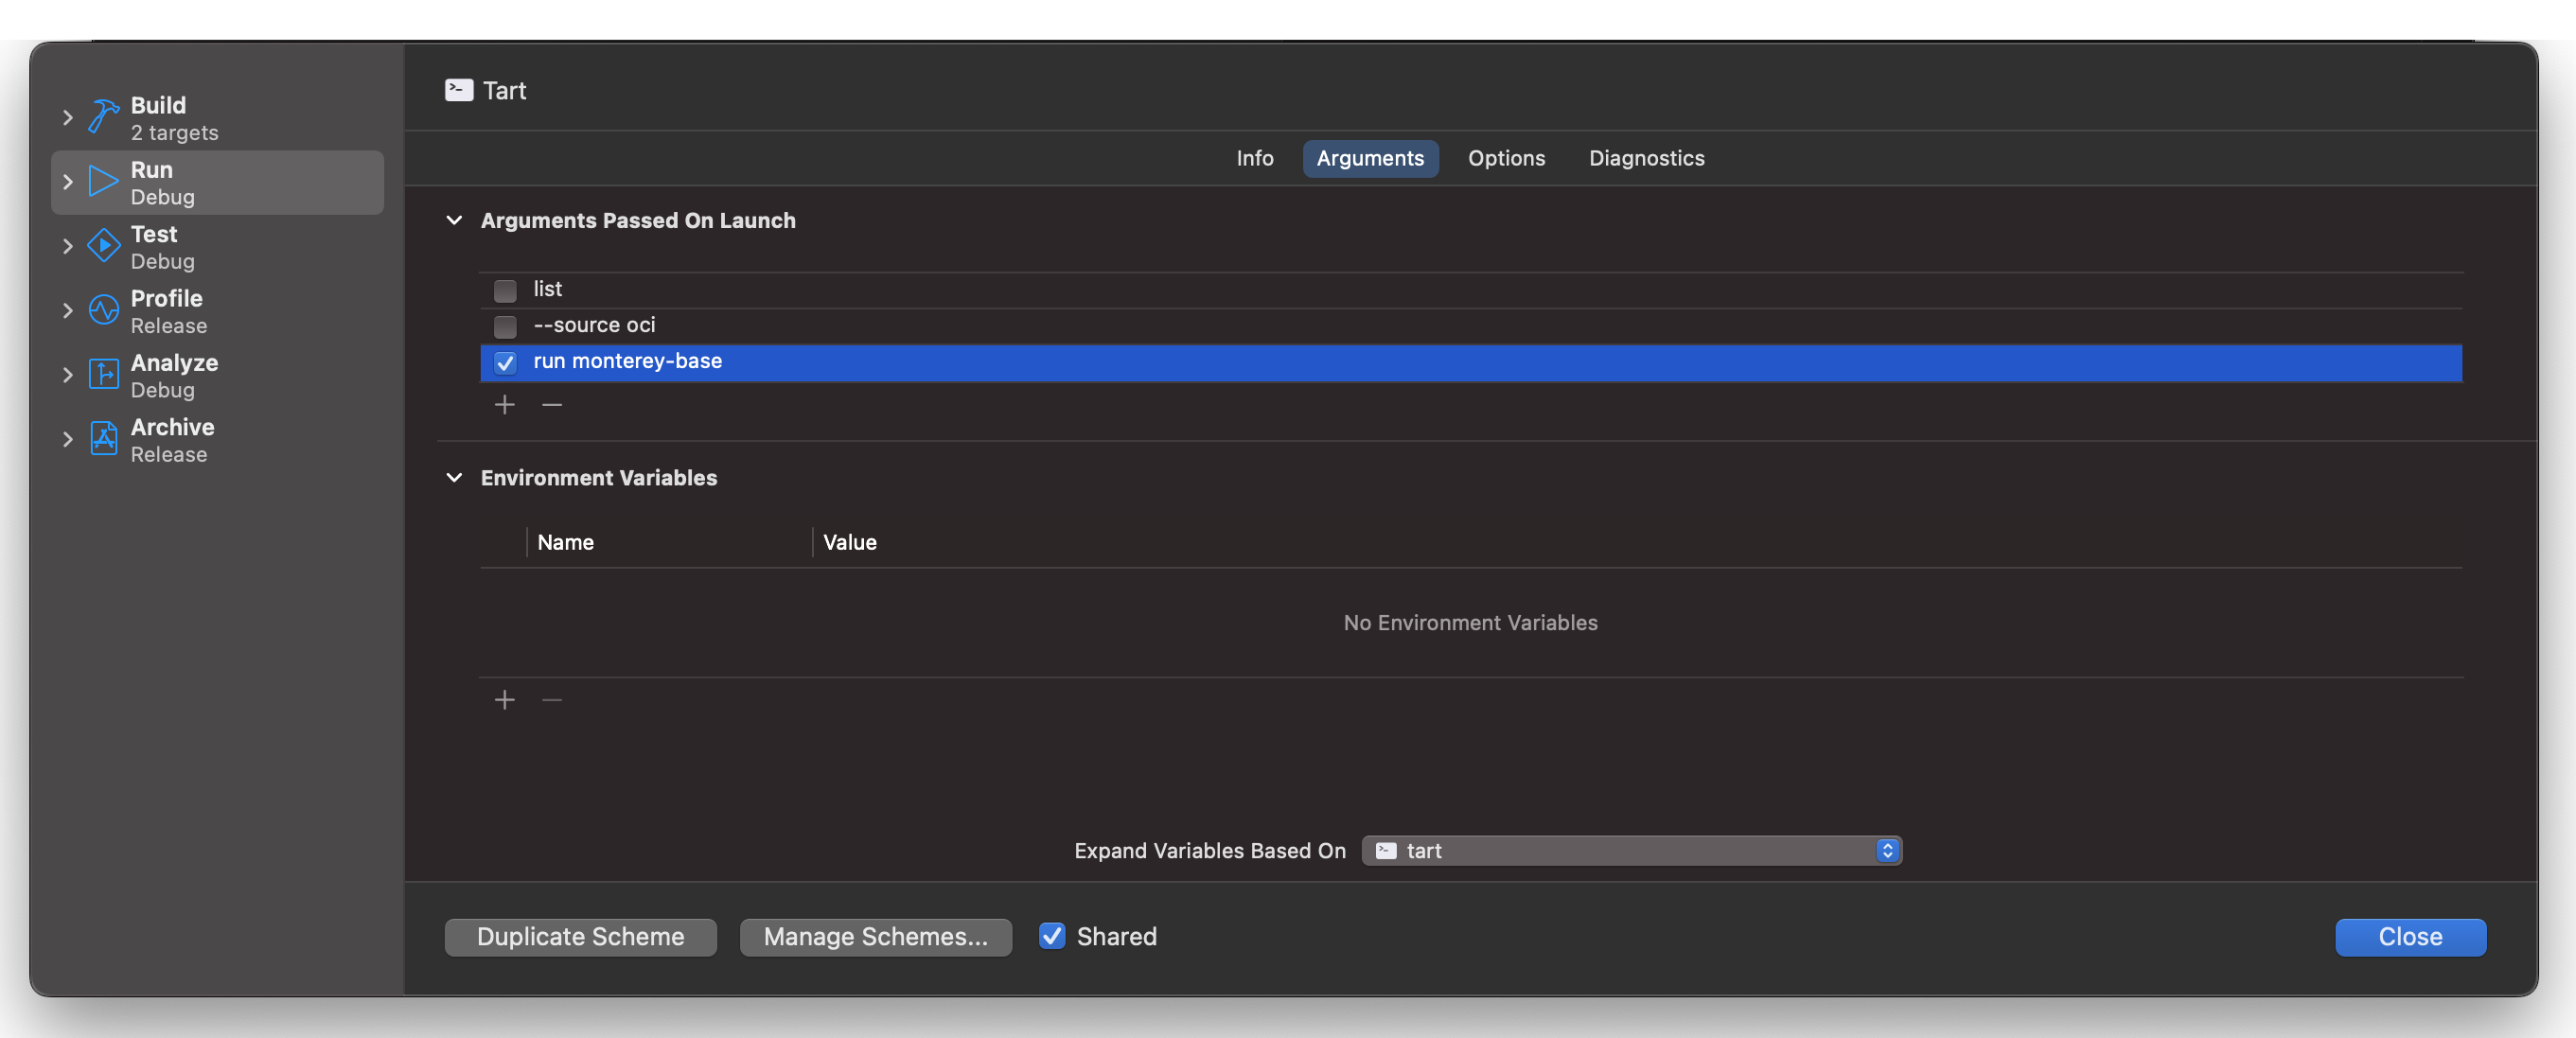Click the Profile action icon
2576x1038 pixels.
click(x=103, y=310)
